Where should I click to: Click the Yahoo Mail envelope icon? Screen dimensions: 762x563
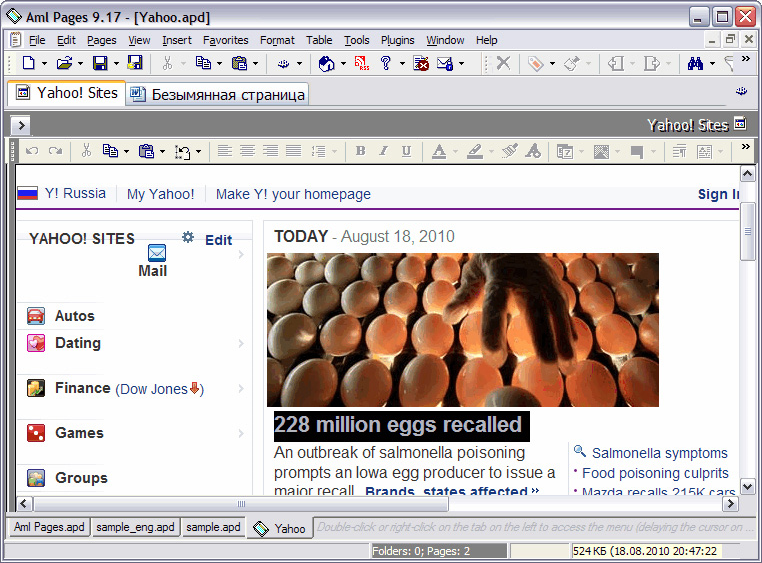[x=156, y=252]
